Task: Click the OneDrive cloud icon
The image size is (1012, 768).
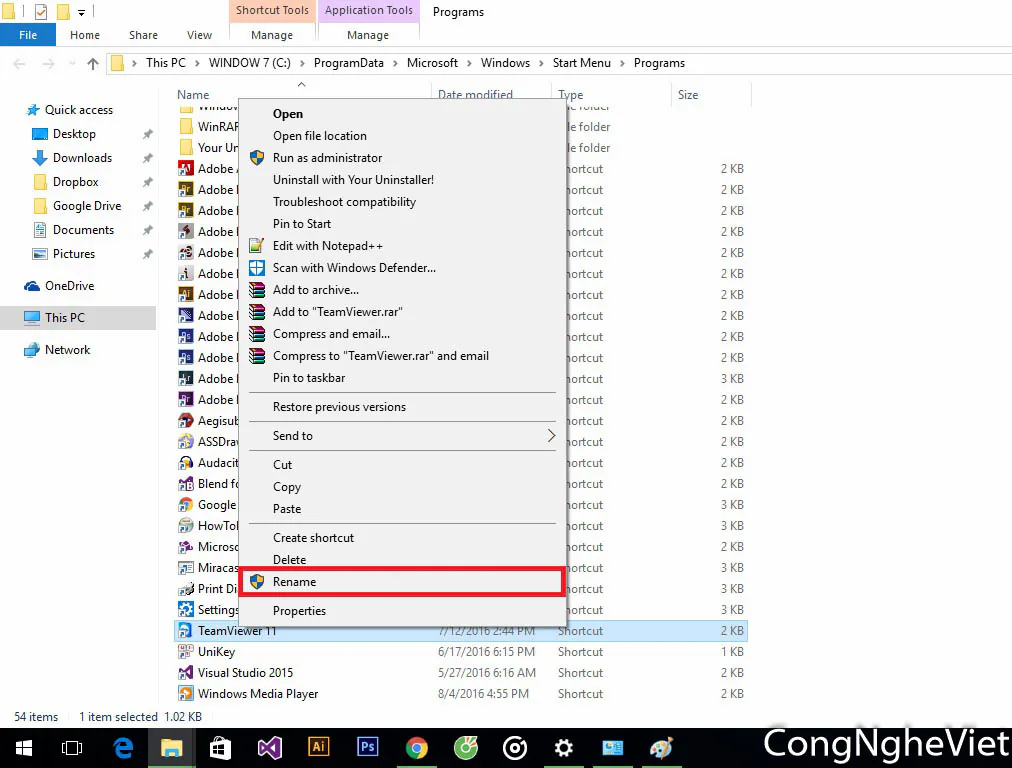Action: click(32, 286)
